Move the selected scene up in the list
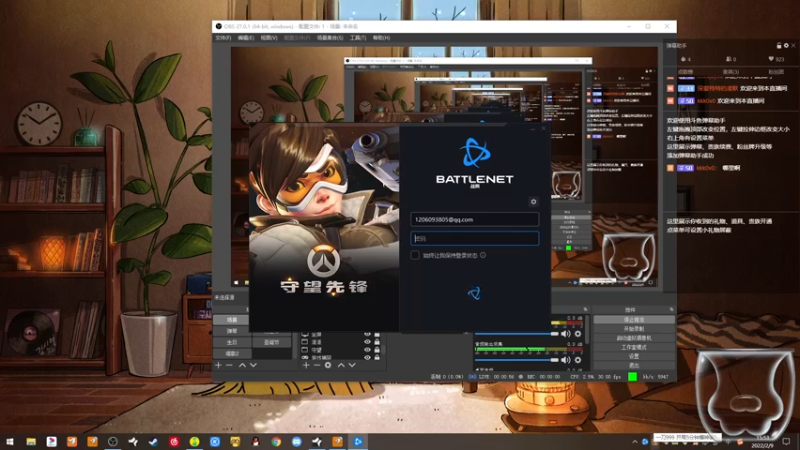 point(242,365)
